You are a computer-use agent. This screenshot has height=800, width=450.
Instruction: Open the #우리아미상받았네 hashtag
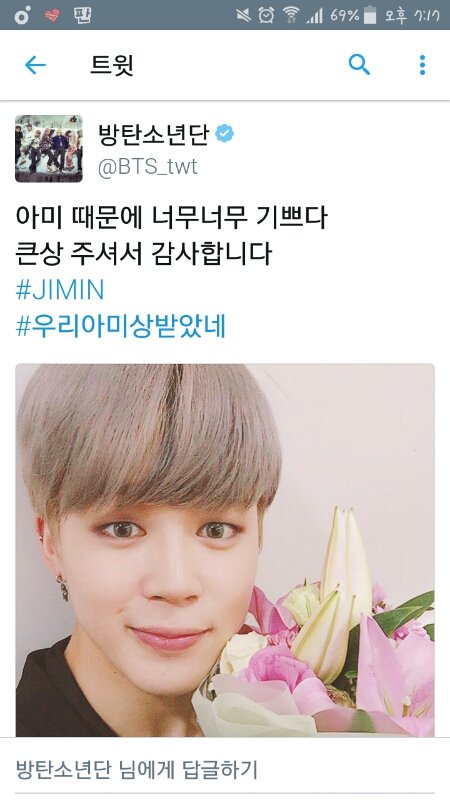pos(121,327)
